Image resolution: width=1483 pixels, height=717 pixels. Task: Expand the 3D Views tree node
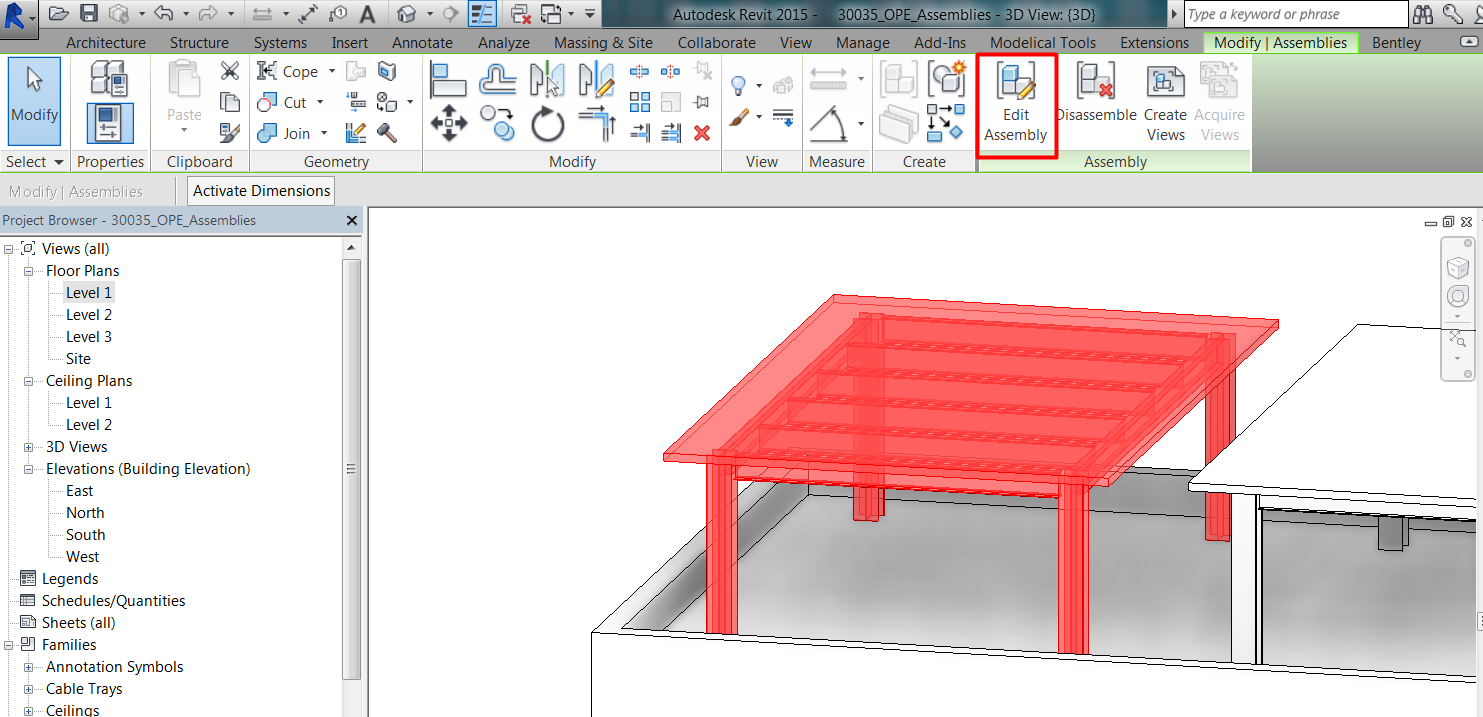click(x=28, y=447)
